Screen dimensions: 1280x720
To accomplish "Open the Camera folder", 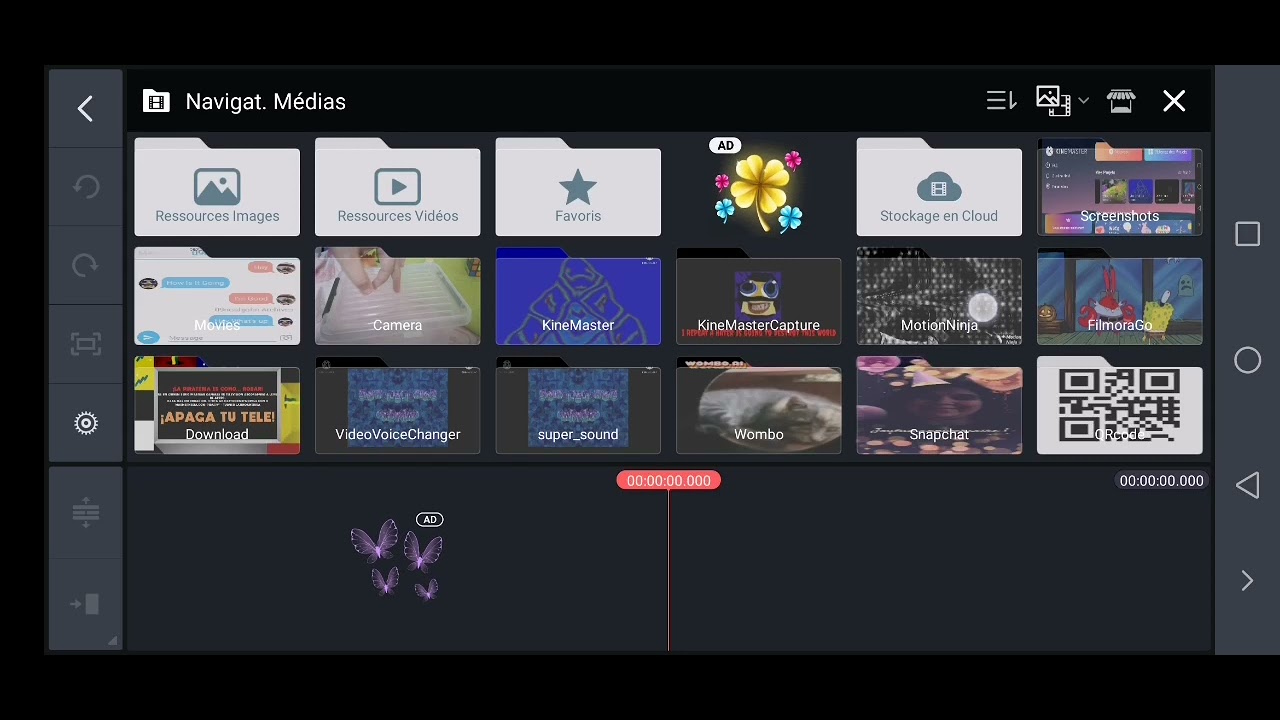I will pos(398,297).
